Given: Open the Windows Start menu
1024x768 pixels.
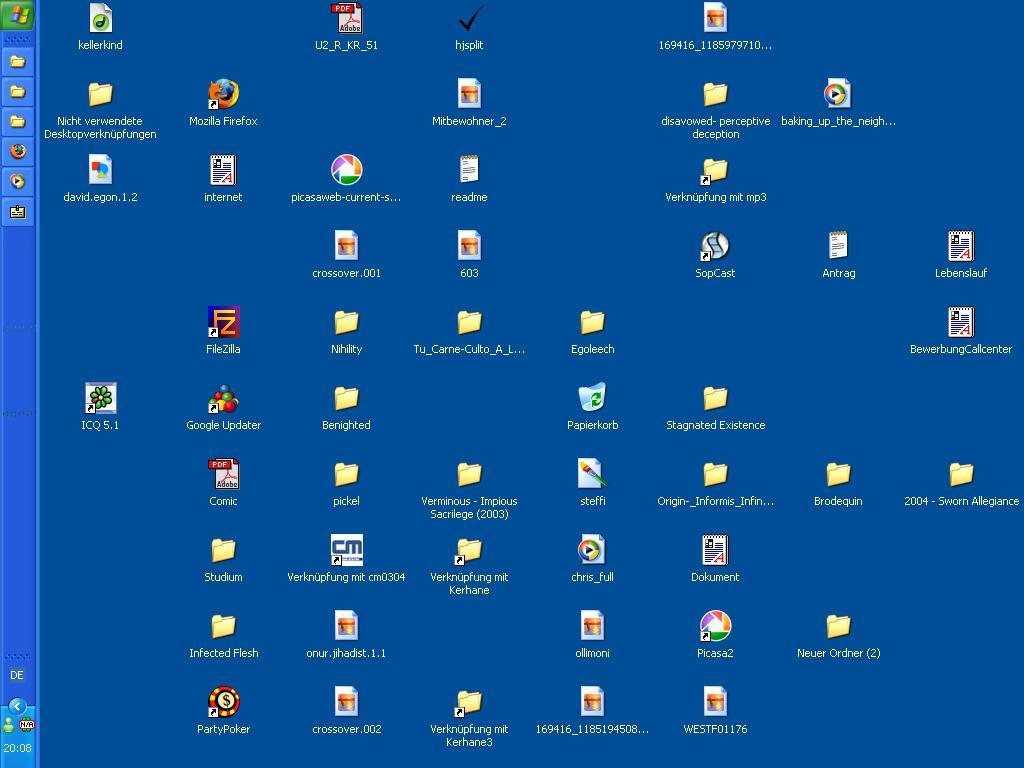Looking at the screenshot, I should click(x=18, y=15).
